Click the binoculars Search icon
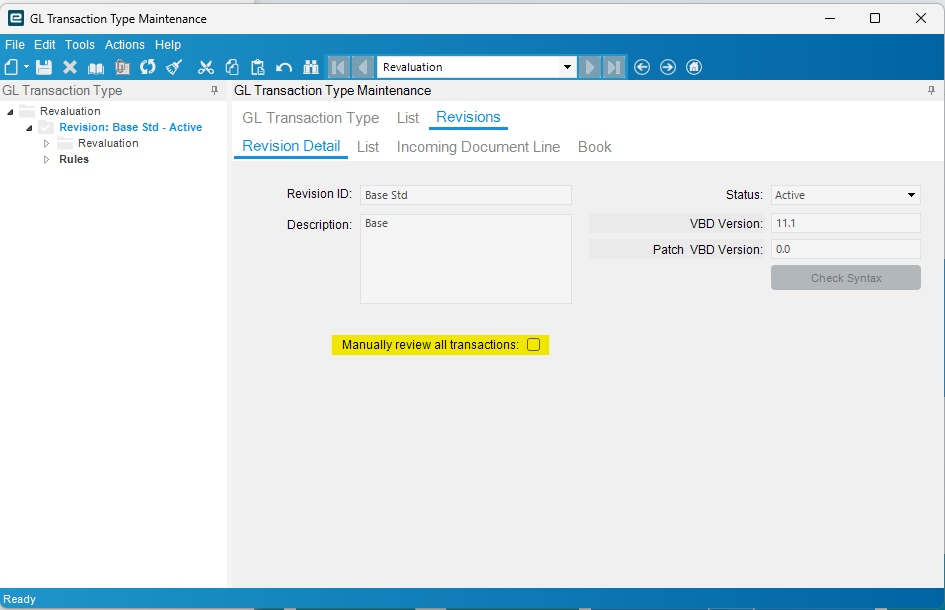Screen dimensions: 945x610 pos(311,67)
